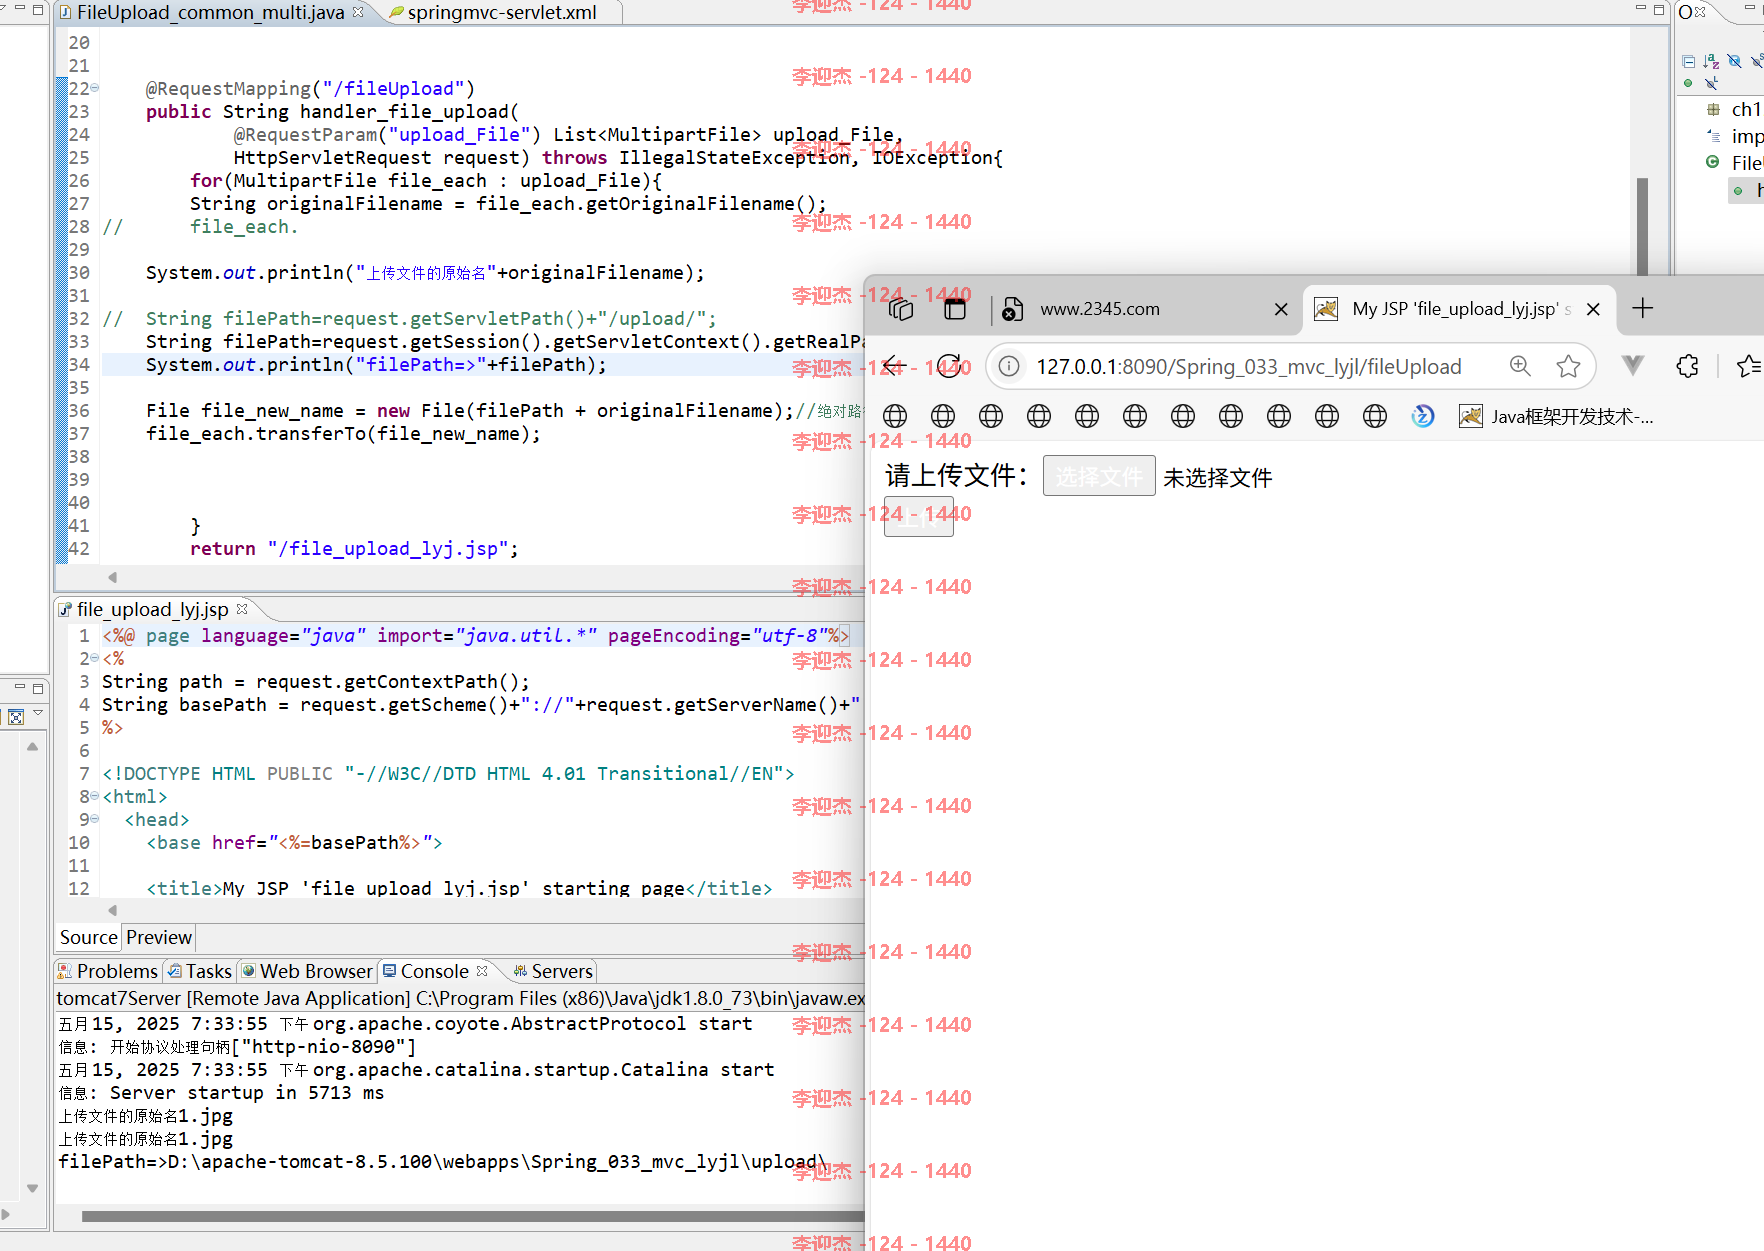Image resolution: width=1764 pixels, height=1251 pixels.
Task: Toggle hide local types in the Outline panel
Action: pos(1711,83)
